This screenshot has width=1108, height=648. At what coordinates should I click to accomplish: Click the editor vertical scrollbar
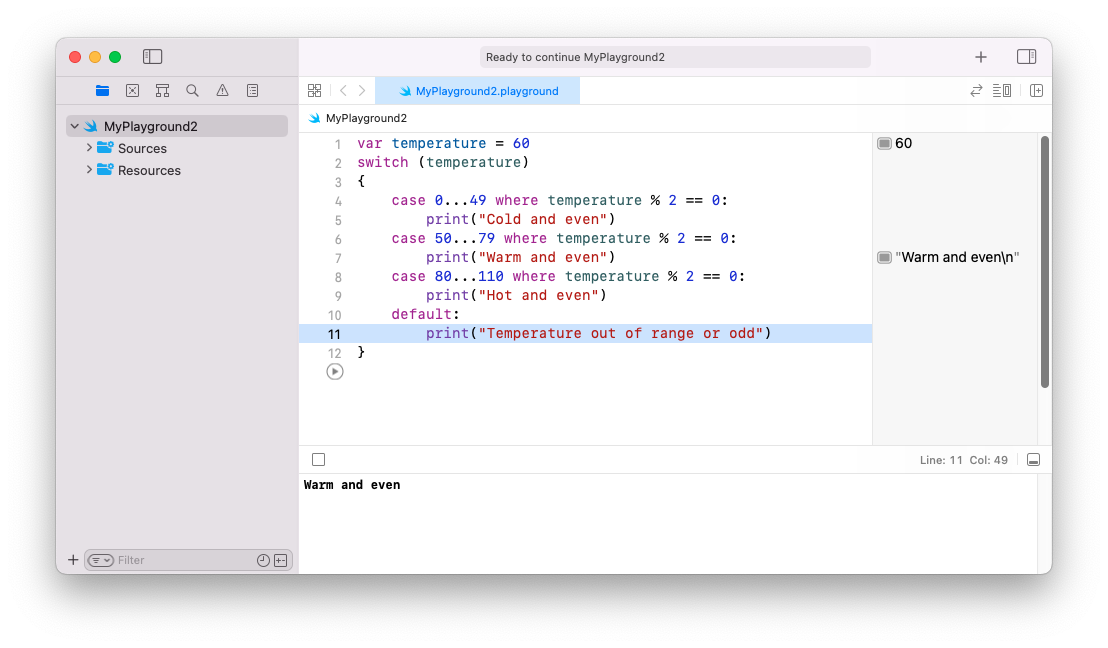[1044, 261]
